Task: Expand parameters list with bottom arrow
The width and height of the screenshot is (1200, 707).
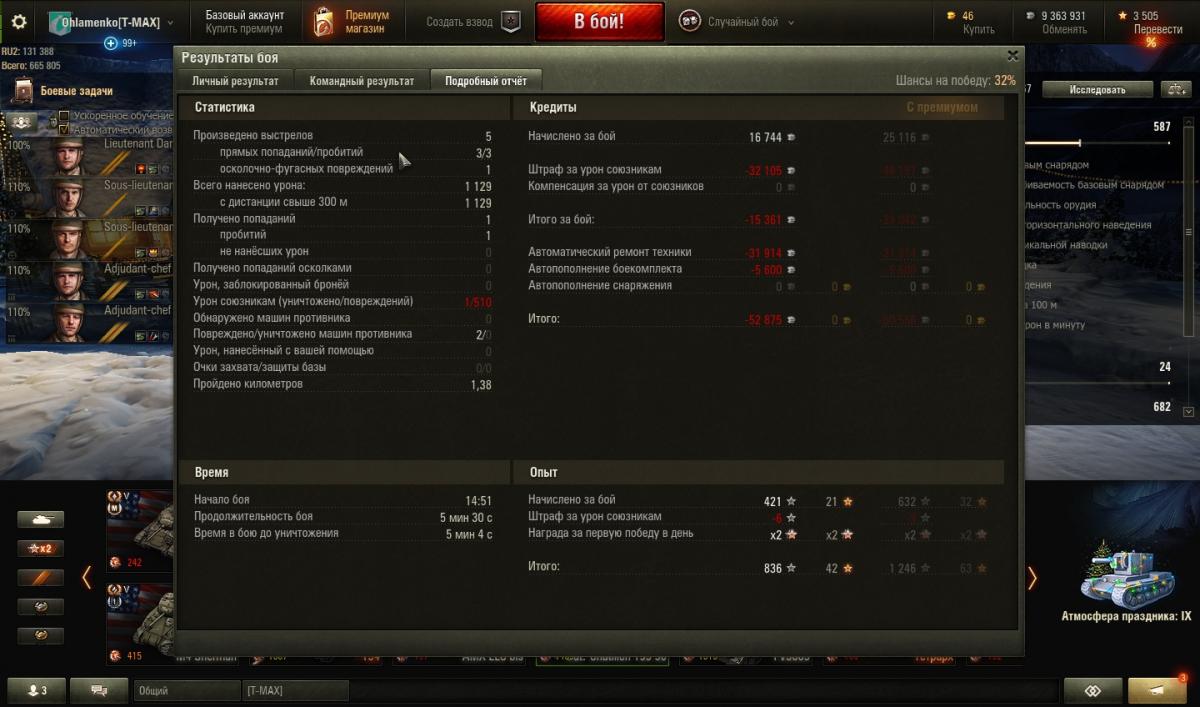Action: pyautogui.click(x=1189, y=411)
